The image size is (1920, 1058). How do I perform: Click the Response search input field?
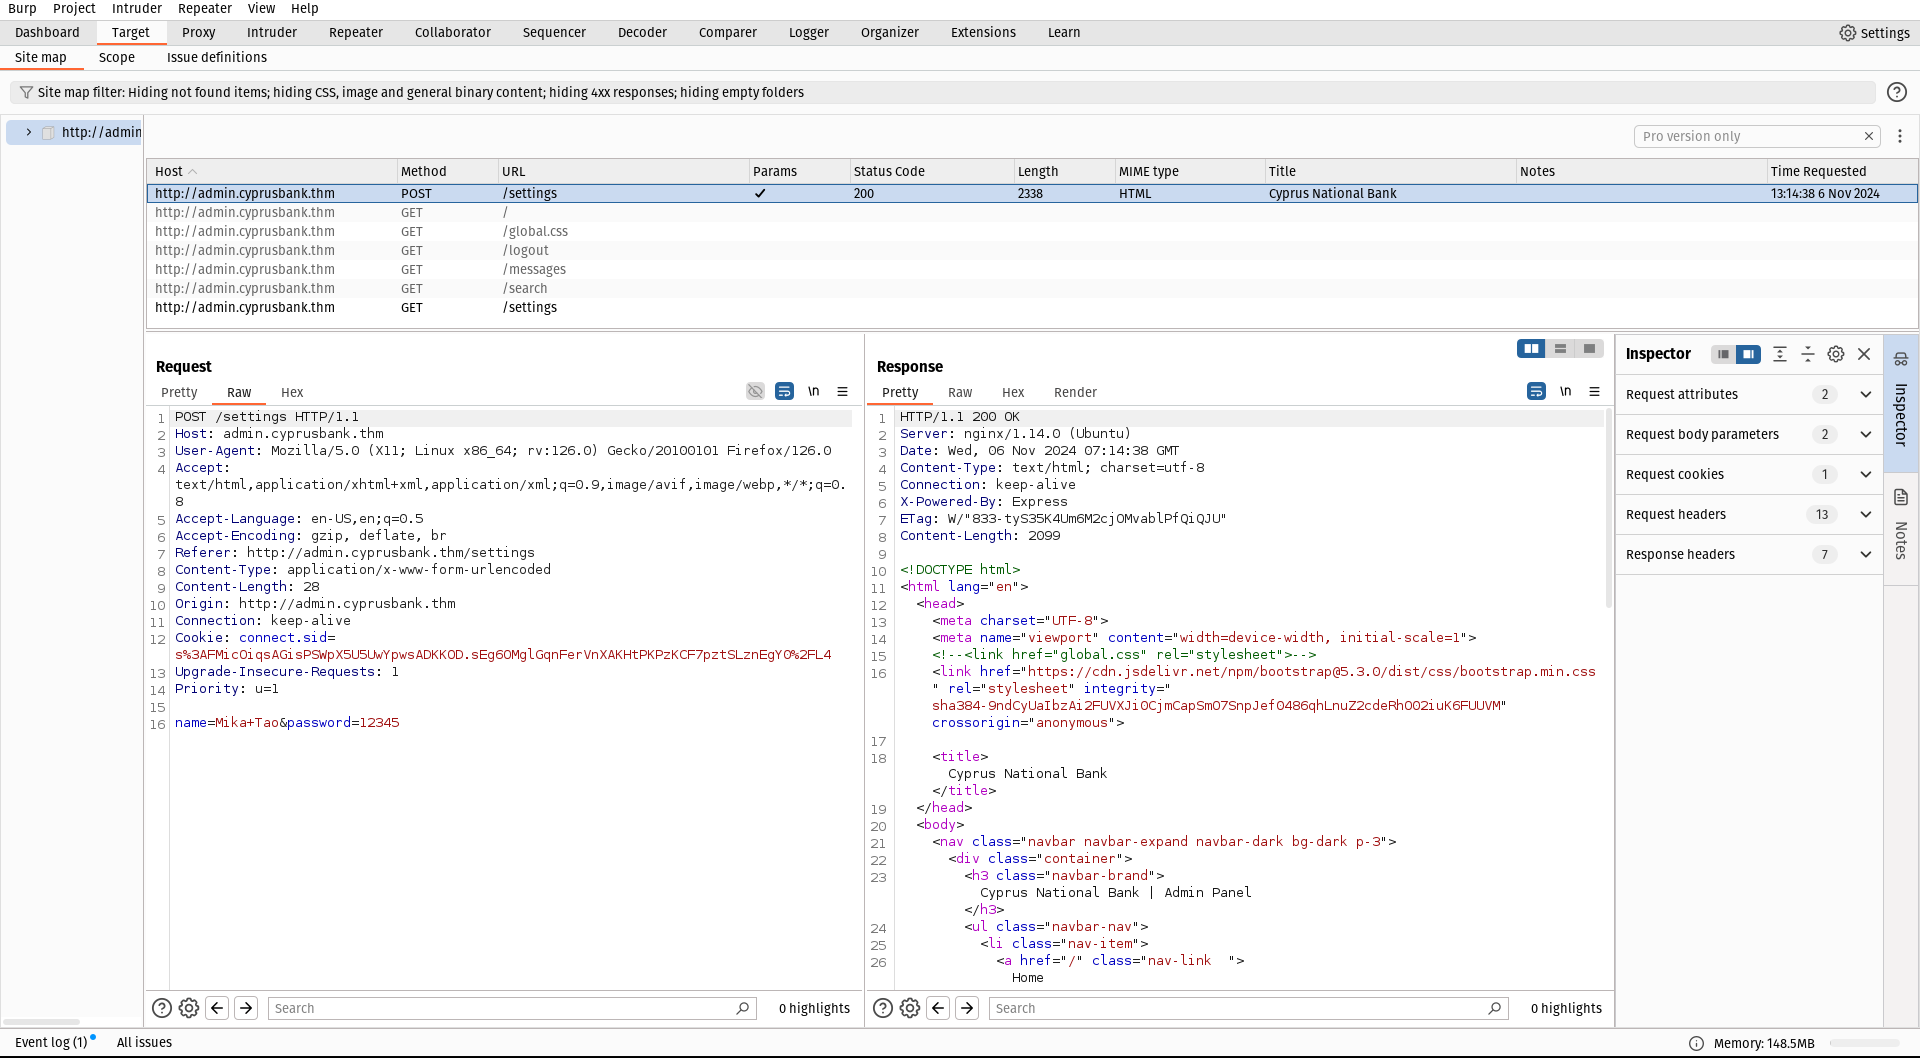tap(1238, 1008)
